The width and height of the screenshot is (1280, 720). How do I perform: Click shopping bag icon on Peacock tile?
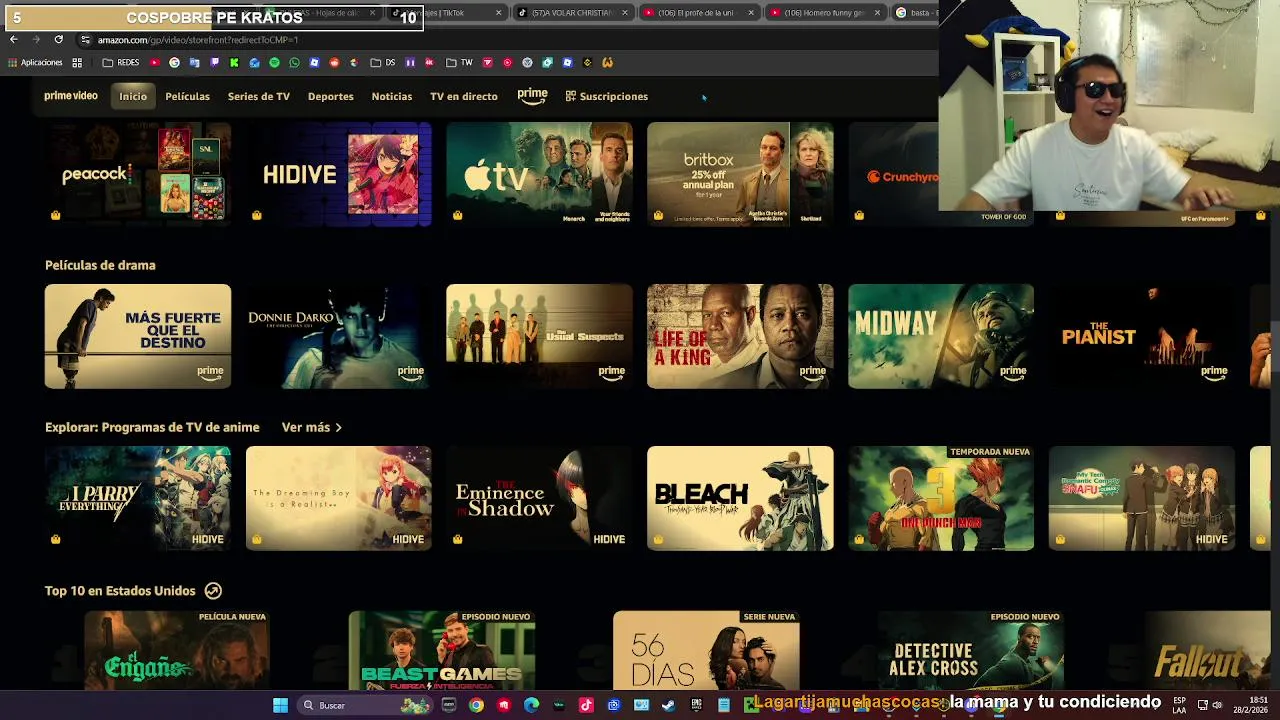click(55, 215)
